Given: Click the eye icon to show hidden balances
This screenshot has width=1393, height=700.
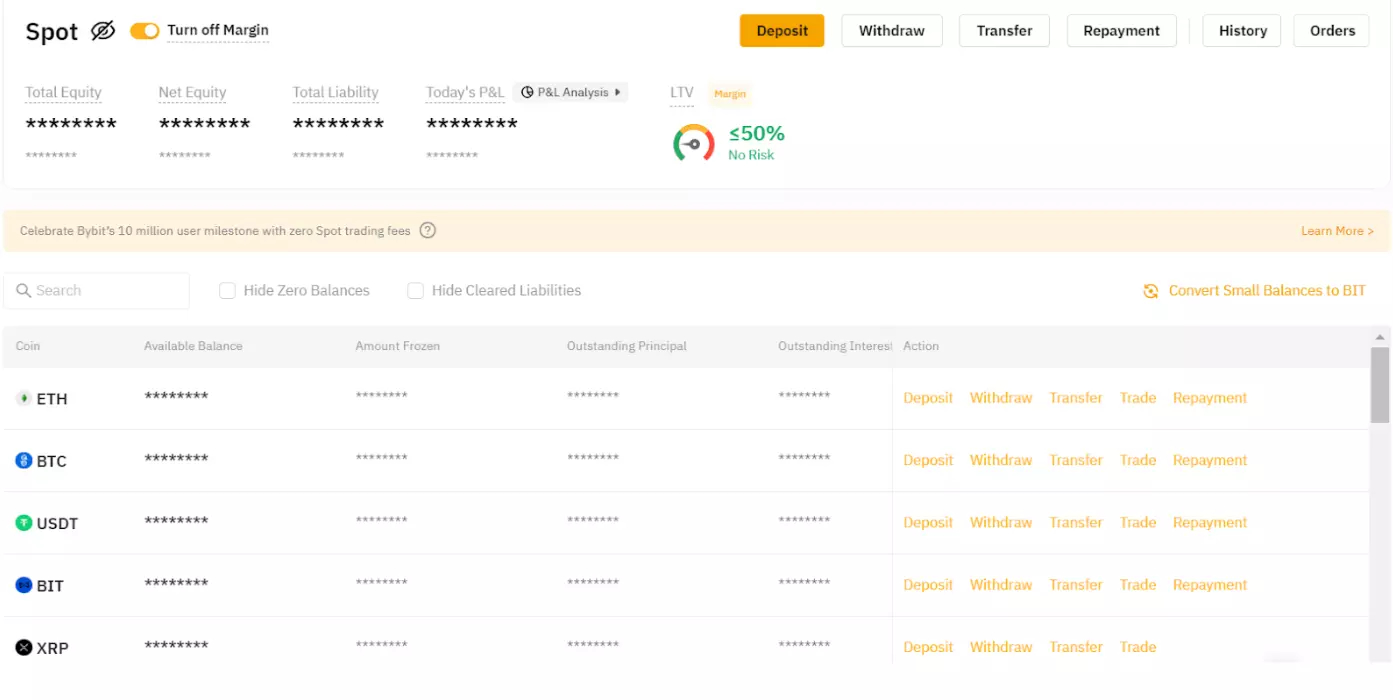Looking at the screenshot, I should [100, 31].
